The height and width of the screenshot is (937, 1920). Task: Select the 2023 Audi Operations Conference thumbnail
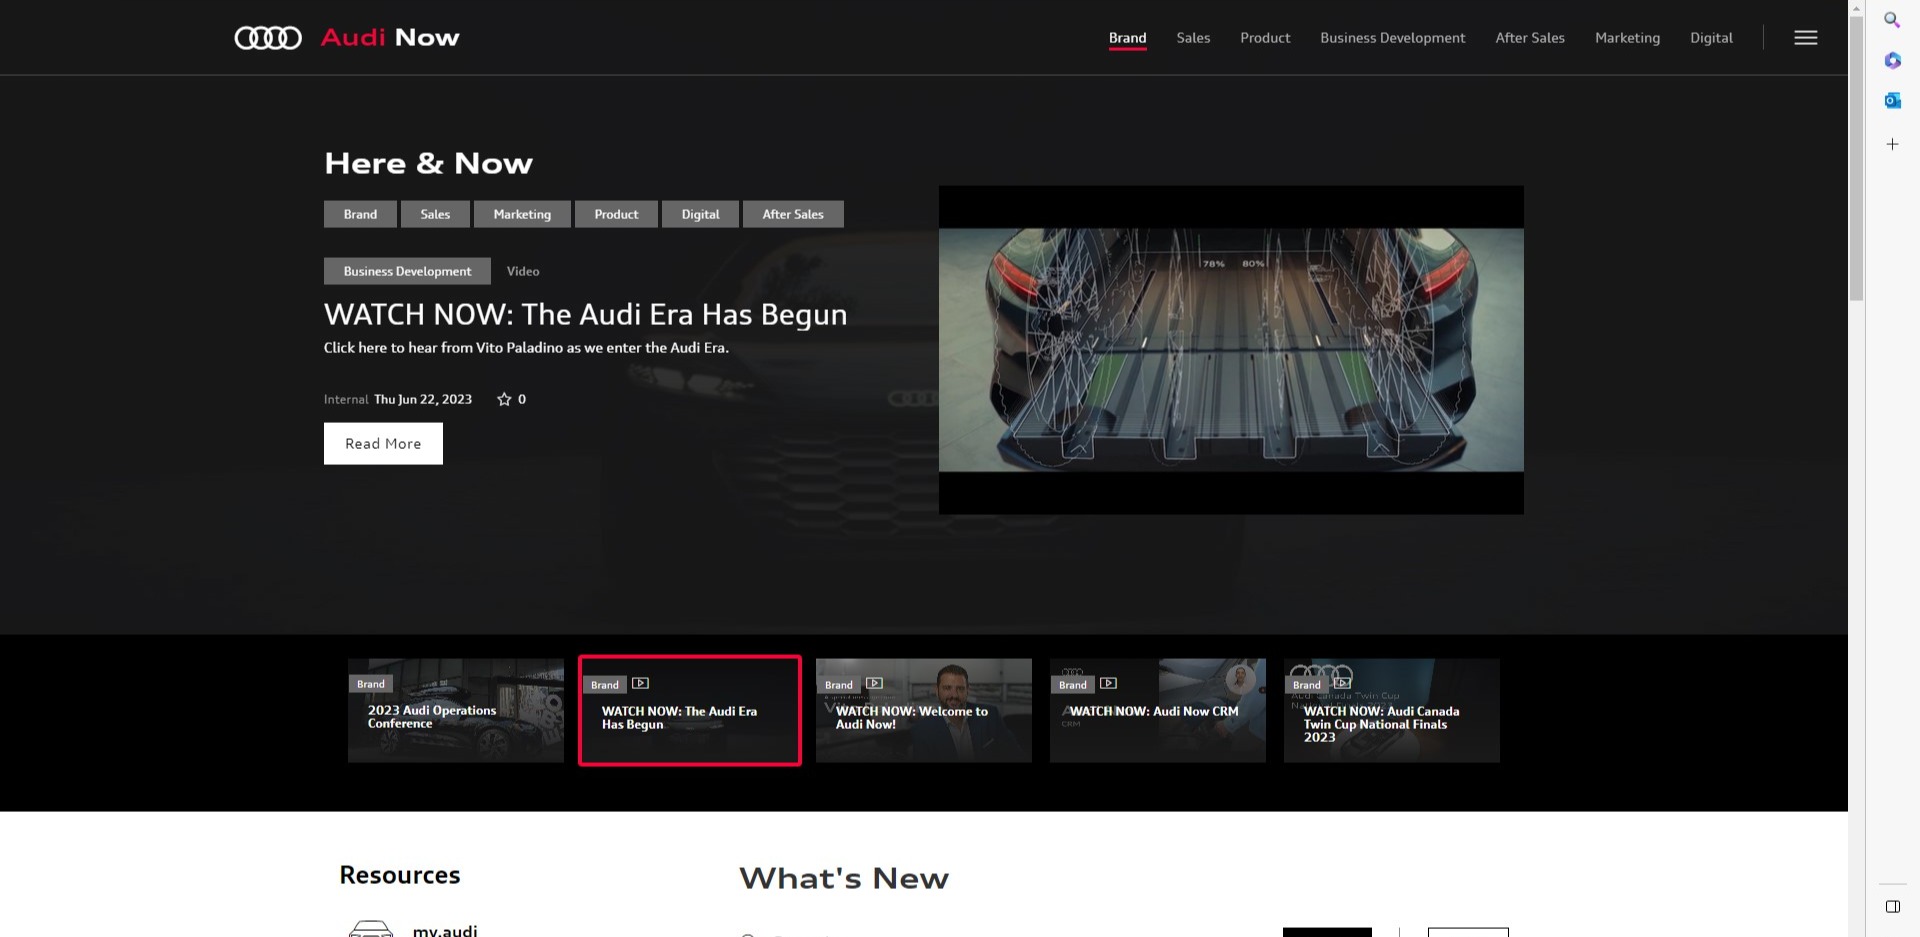455,711
